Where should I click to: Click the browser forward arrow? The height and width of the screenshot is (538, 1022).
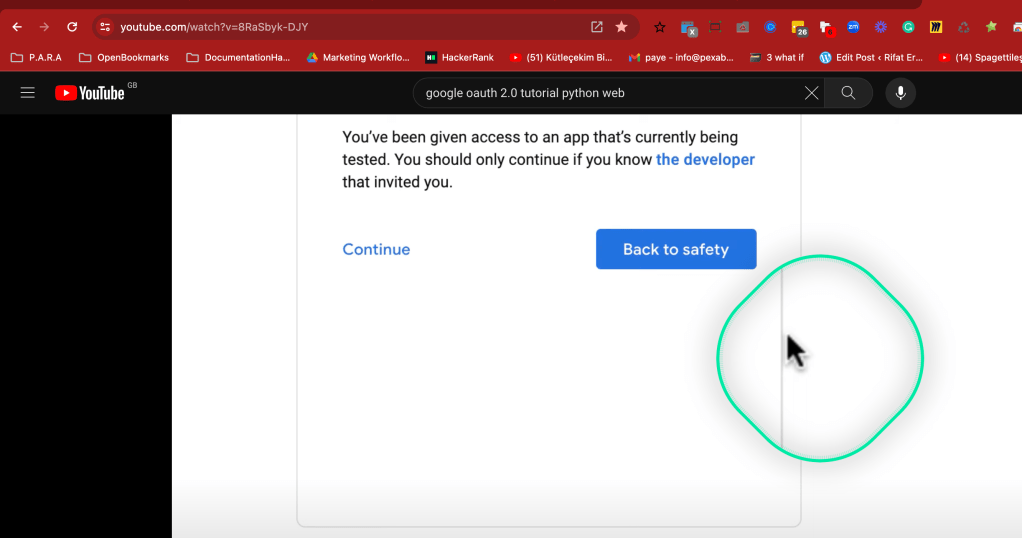pos(44,27)
